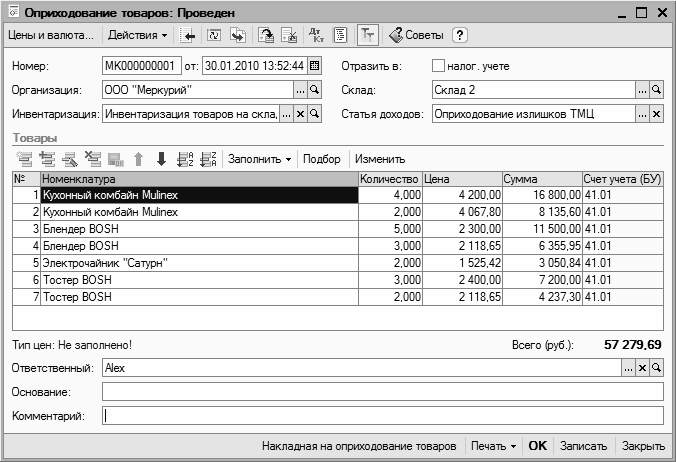
Task: Click the 'Сумма' column header
Action: point(542,179)
